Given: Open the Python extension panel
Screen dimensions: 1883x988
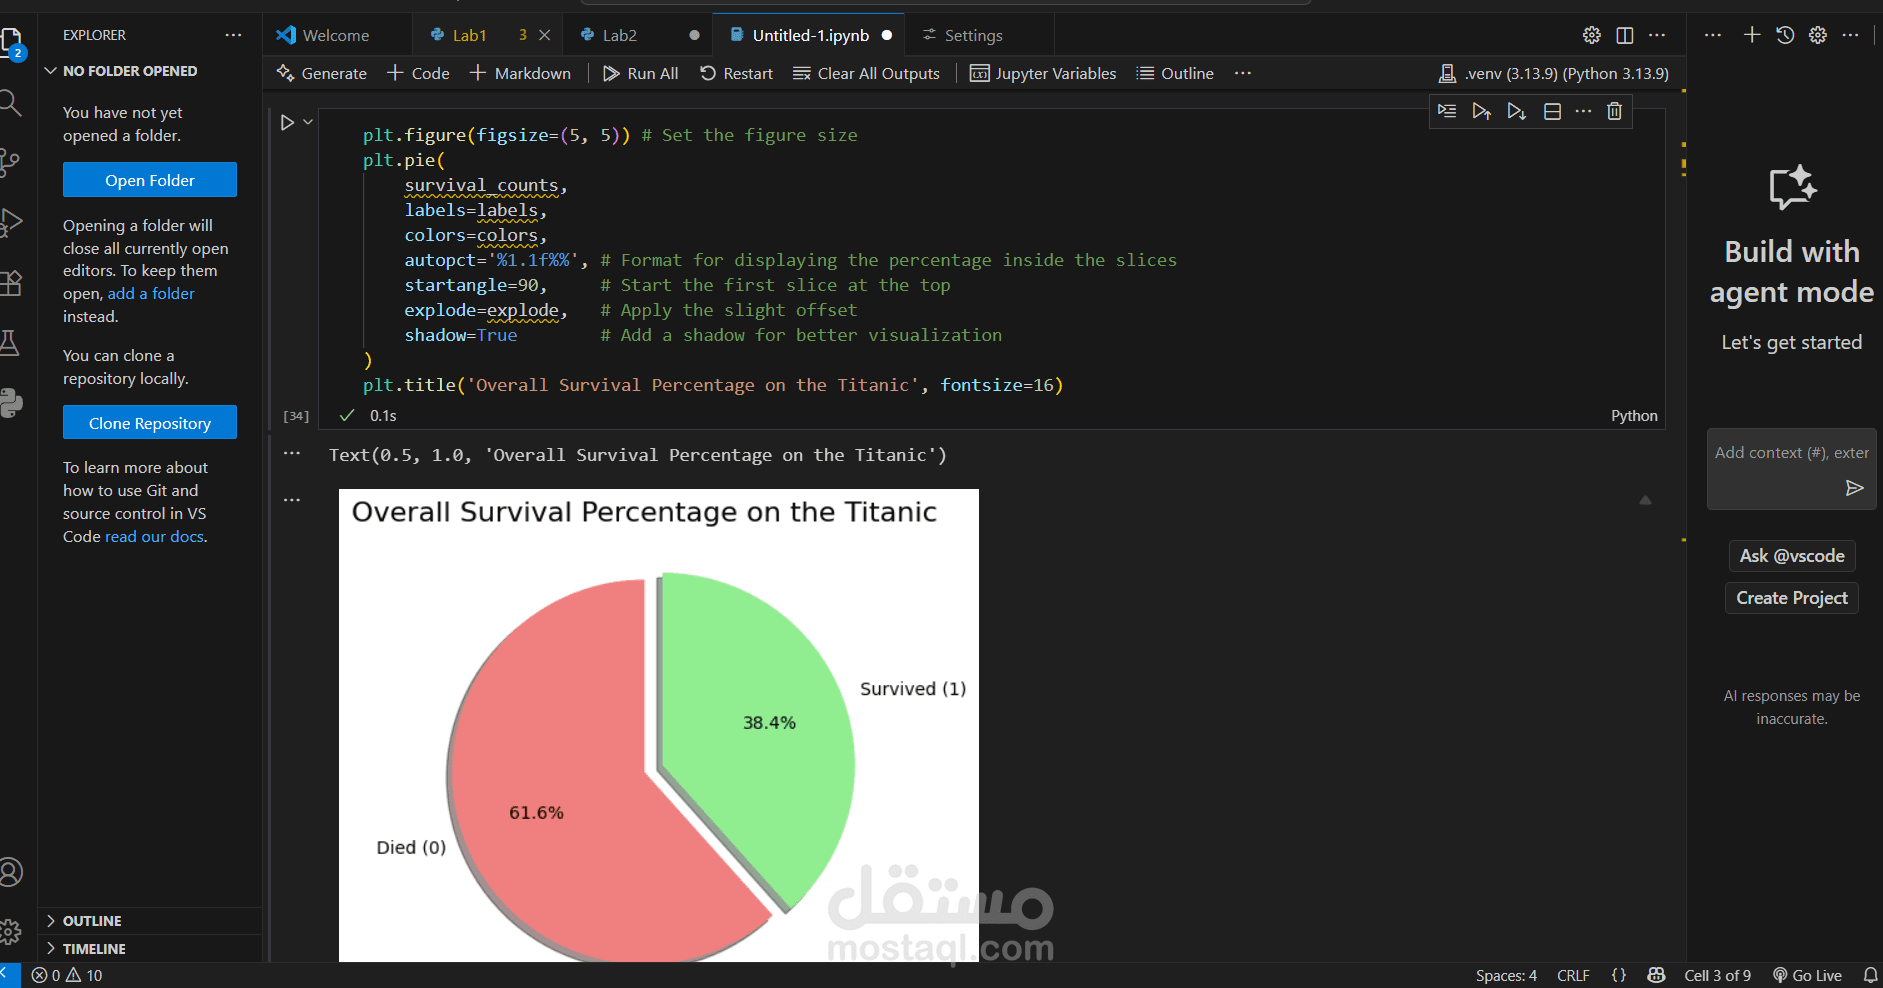Looking at the screenshot, I should [x=11, y=403].
